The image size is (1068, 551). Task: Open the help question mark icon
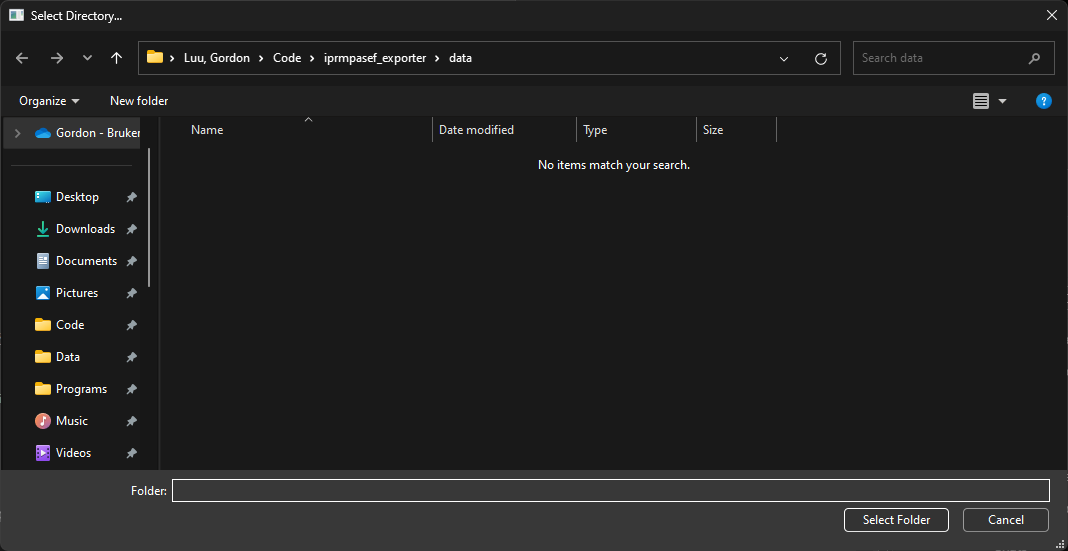click(x=1043, y=101)
